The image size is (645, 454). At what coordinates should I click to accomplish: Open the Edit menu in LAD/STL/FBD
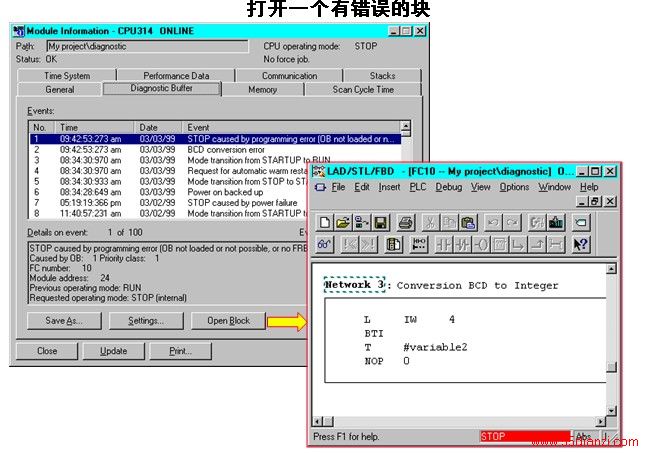pyautogui.click(x=362, y=187)
